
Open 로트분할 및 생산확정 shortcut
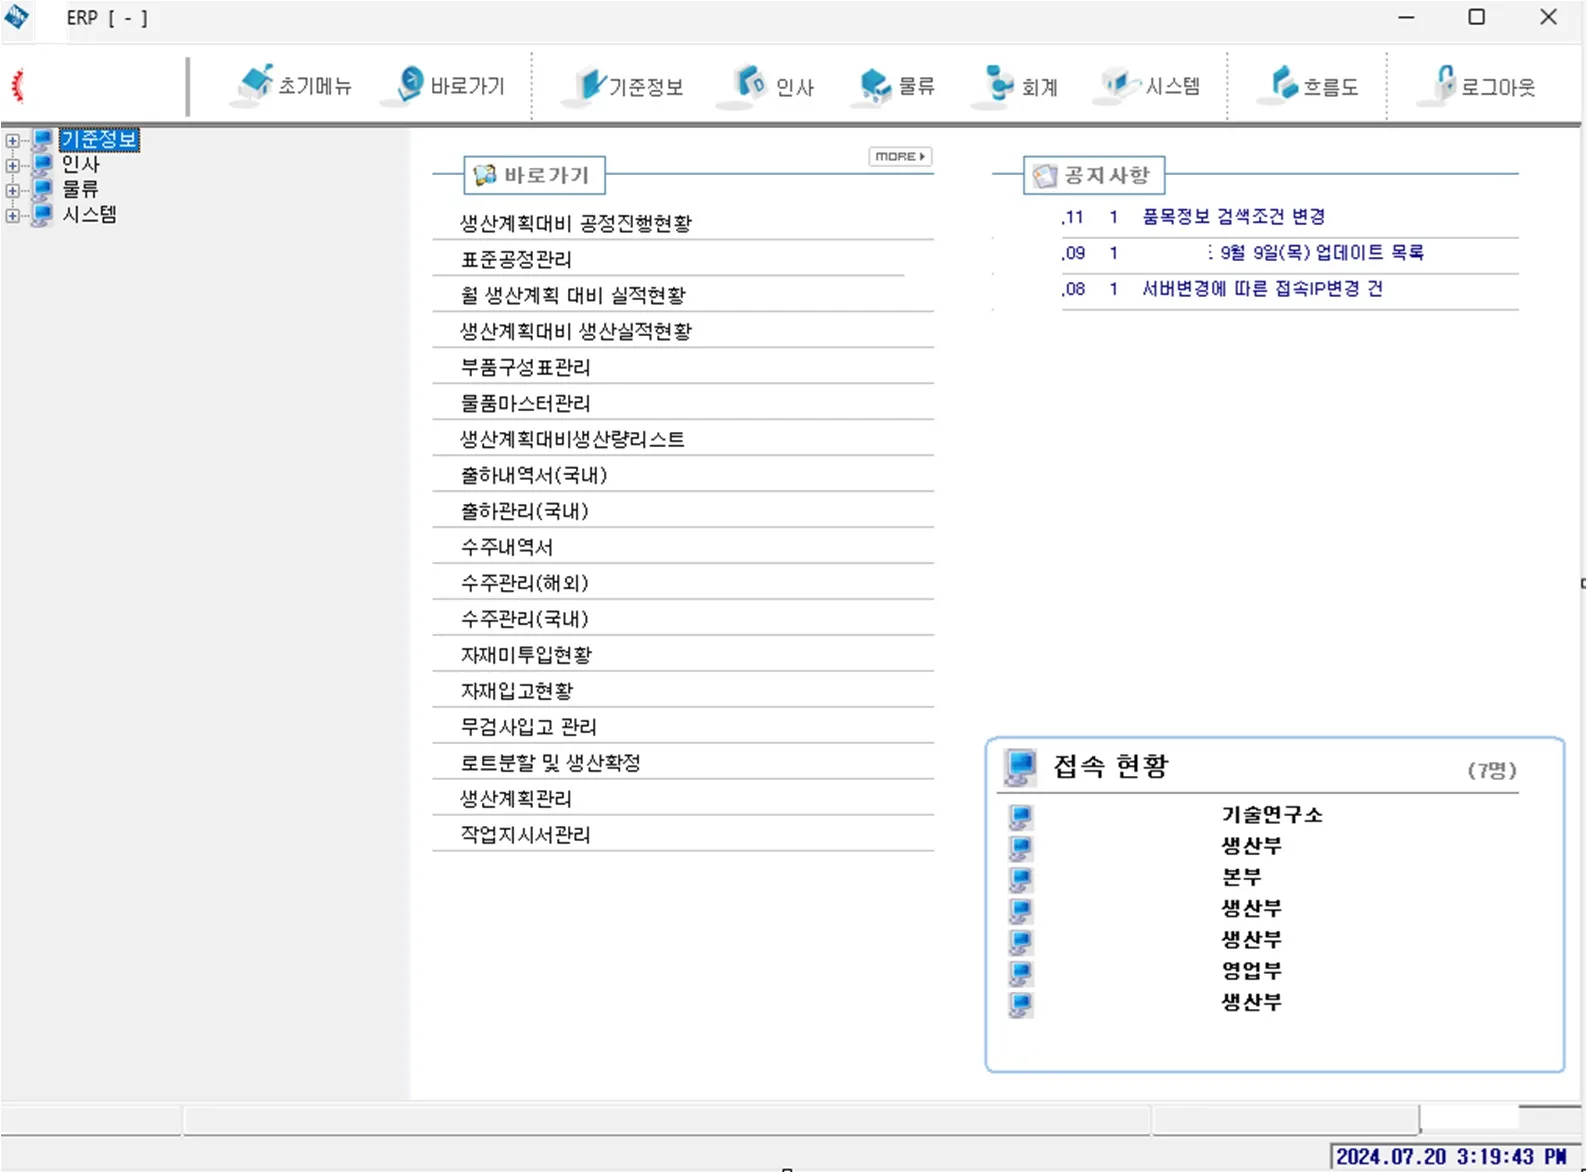(550, 763)
